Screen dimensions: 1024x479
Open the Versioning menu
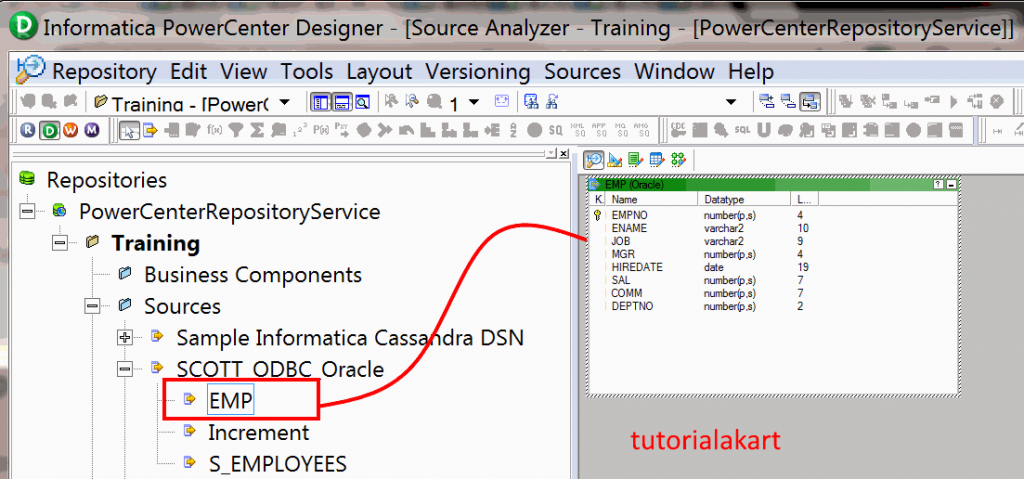pos(477,71)
